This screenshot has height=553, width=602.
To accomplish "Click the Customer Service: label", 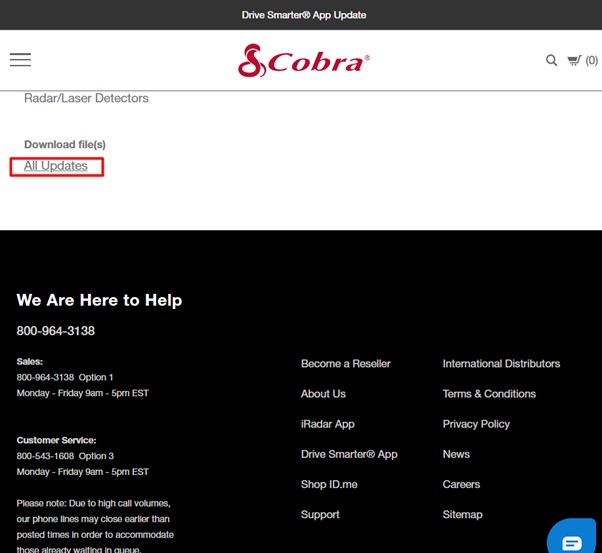I will coord(56,440).
